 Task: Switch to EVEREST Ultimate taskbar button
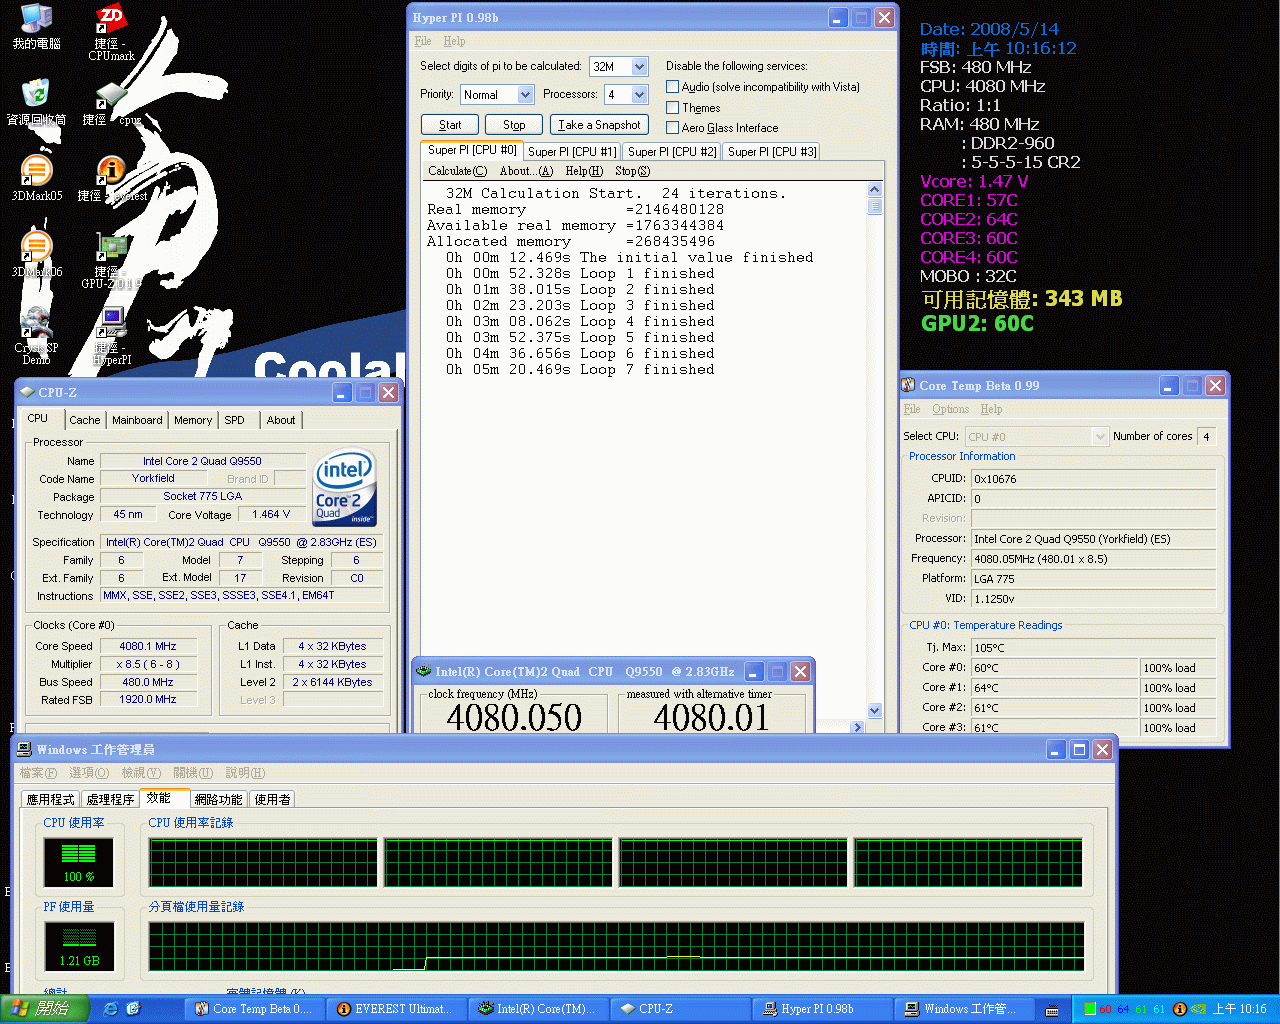click(x=398, y=1009)
